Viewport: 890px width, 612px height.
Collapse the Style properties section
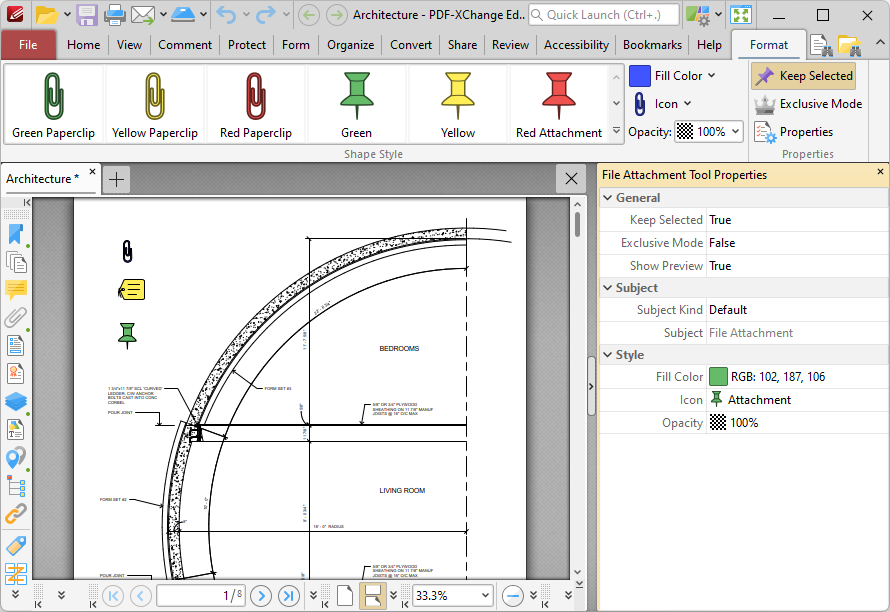coord(607,355)
